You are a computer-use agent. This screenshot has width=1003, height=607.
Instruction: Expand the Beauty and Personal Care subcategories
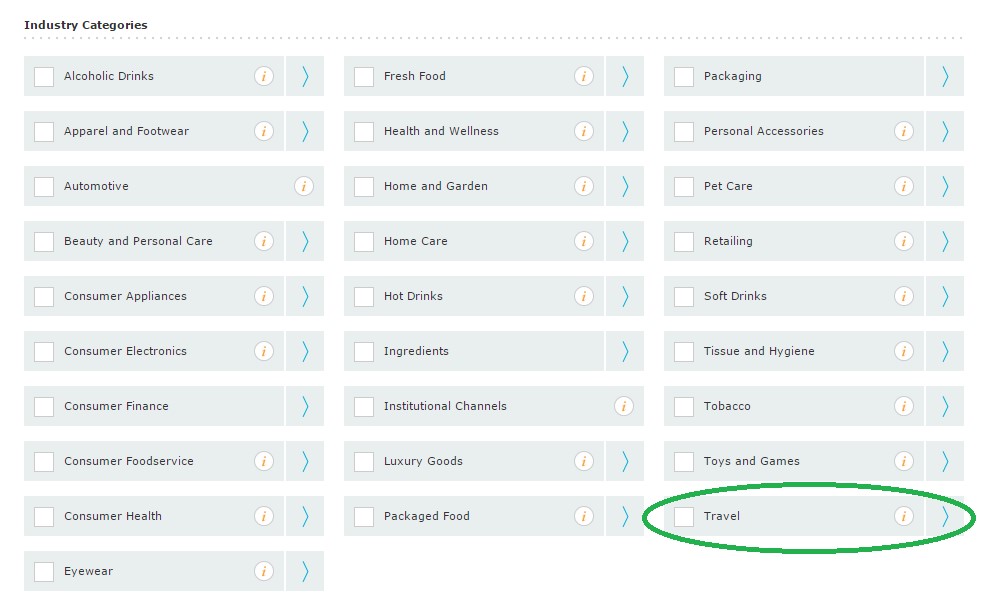[305, 241]
